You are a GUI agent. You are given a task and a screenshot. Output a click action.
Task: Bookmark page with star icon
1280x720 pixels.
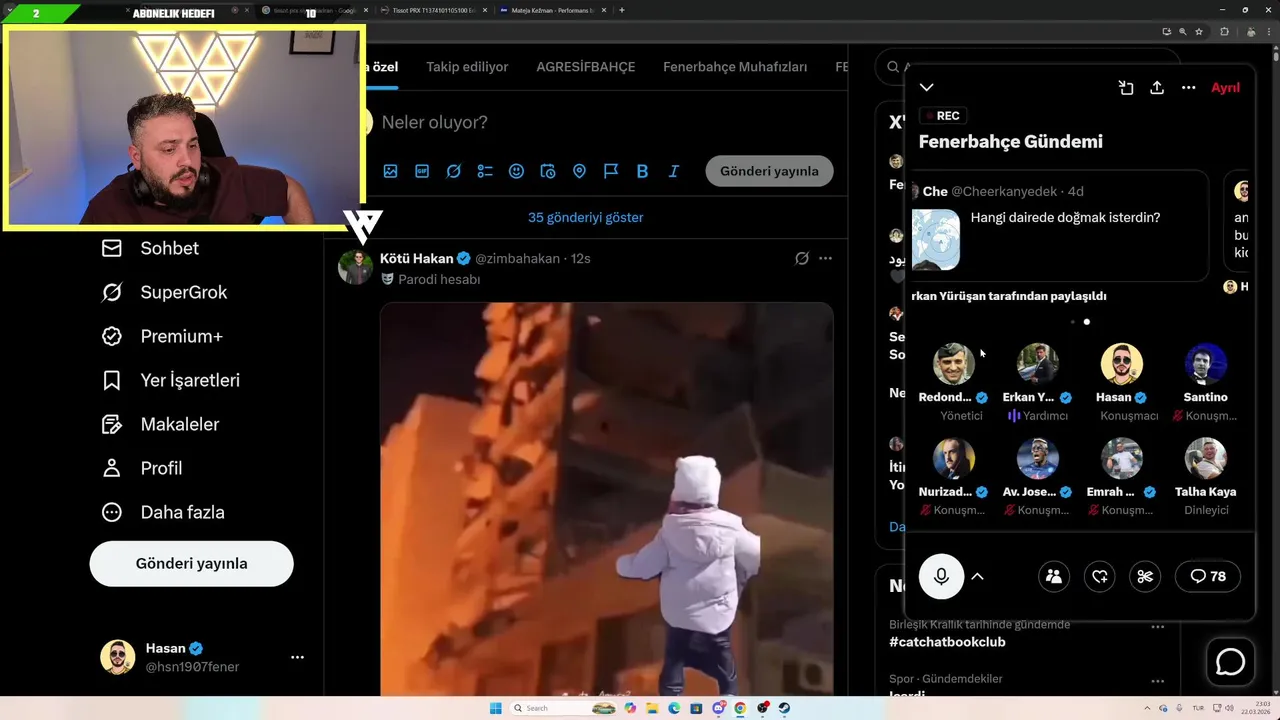click(1199, 32)
